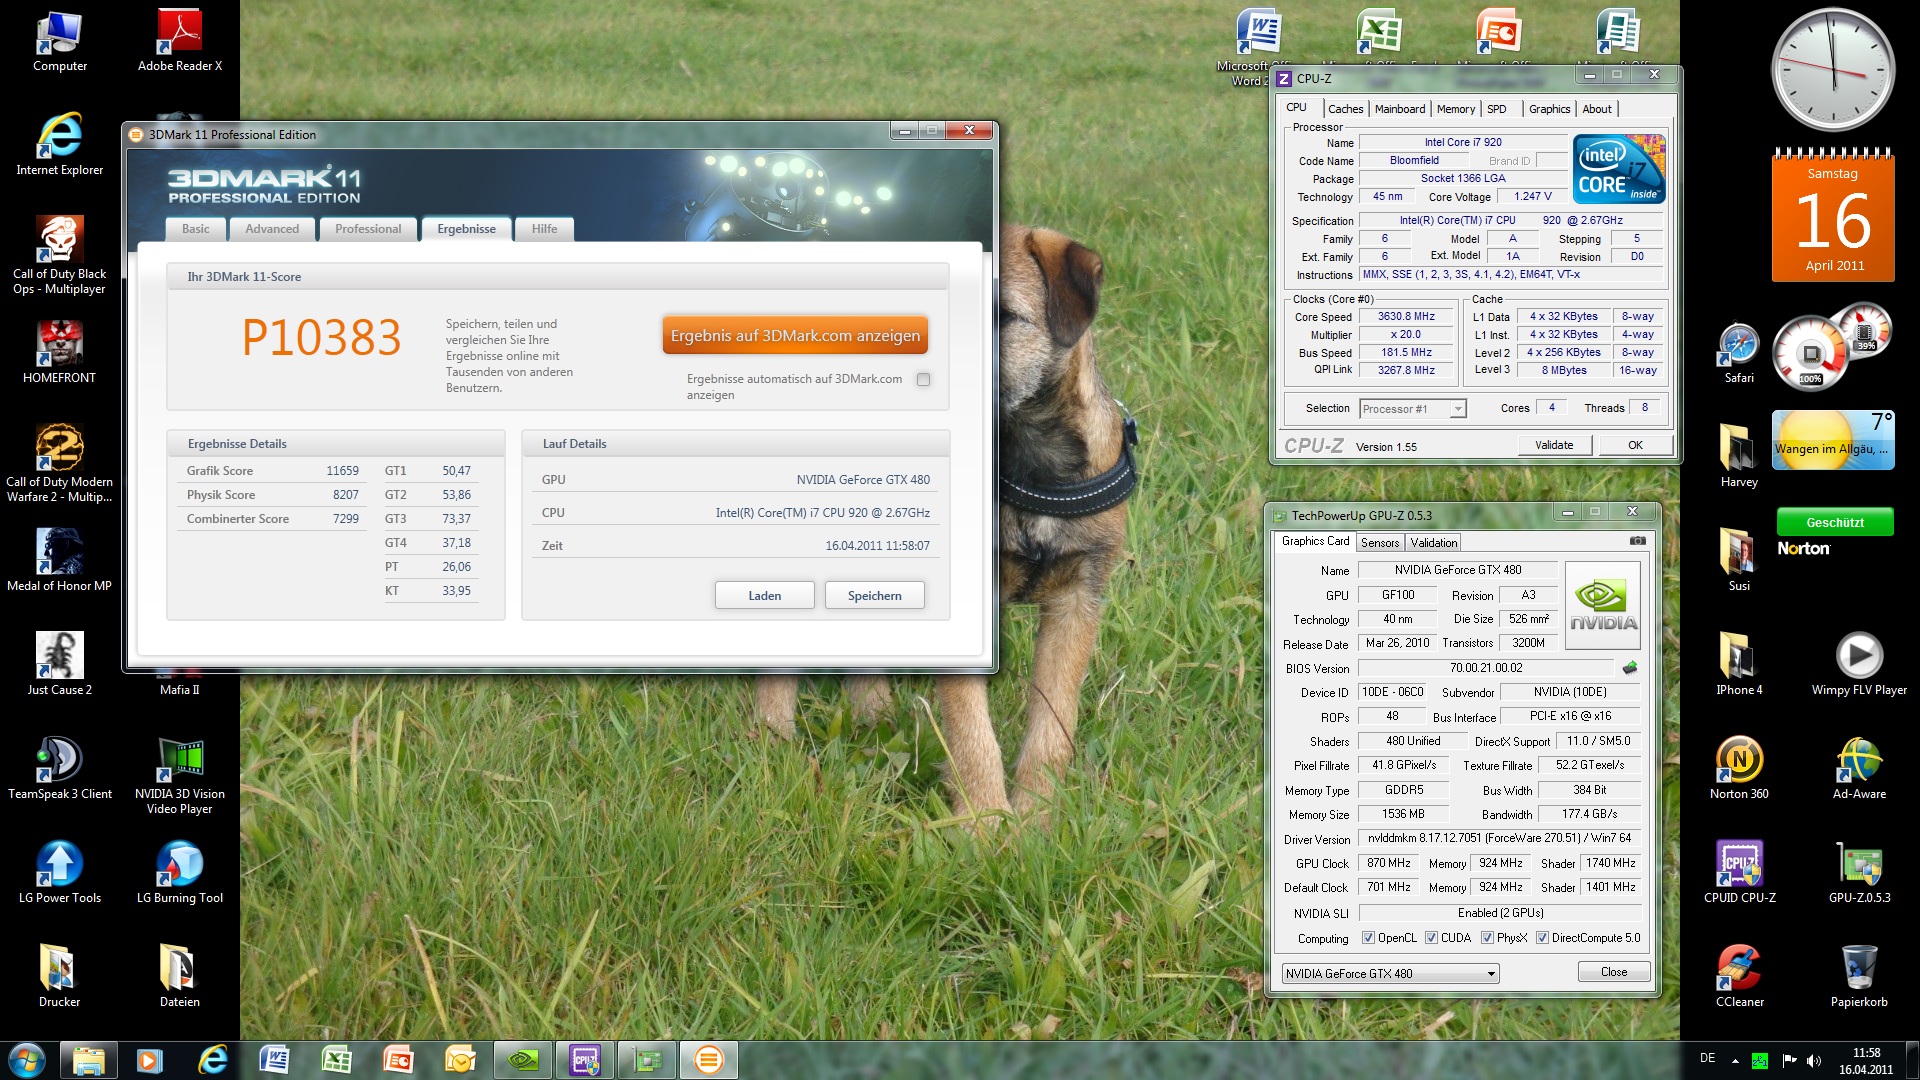Image resolution: width=1920 pixels, height=1080 pixels.
Task: Click the BIOS save chip icon in GPU-Z
Action: pyautogui.click(x=1630, y=668)
